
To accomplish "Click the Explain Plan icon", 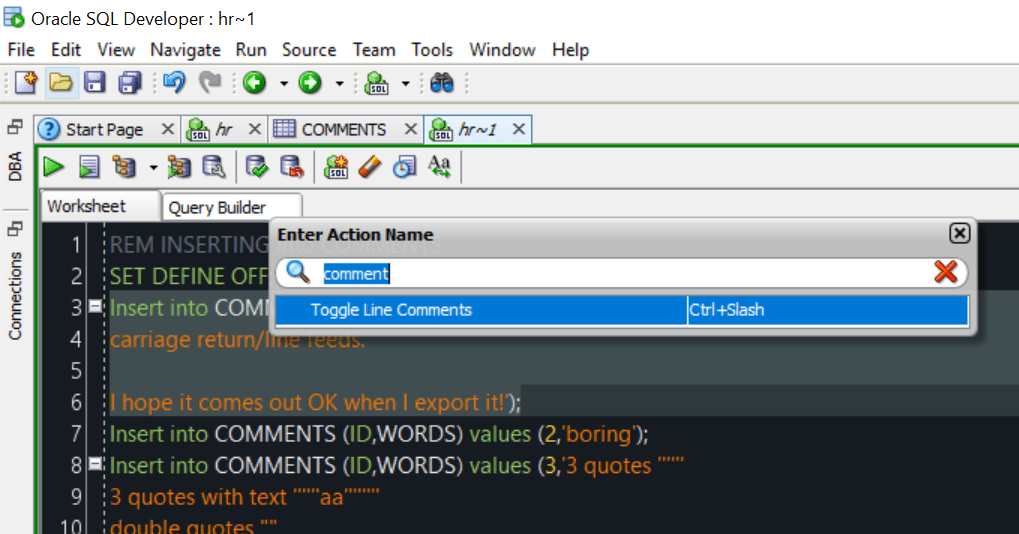I will (x=124, y=167).
